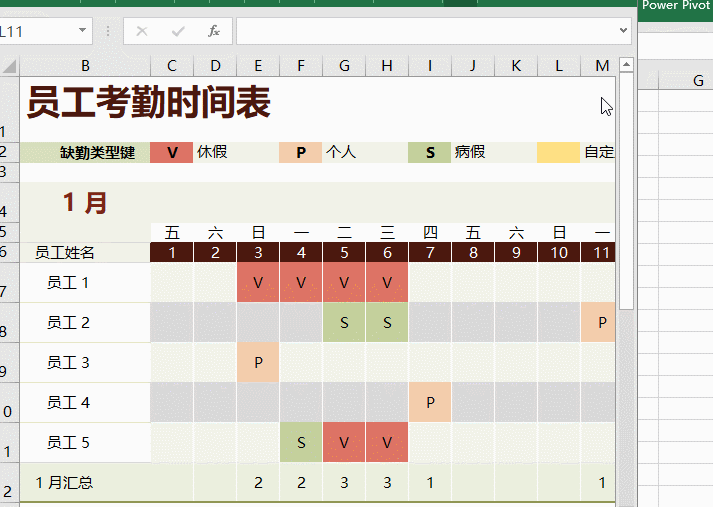Select column G header in right pane
Viewport: 713px width, 507px height.
pos(698,80)
